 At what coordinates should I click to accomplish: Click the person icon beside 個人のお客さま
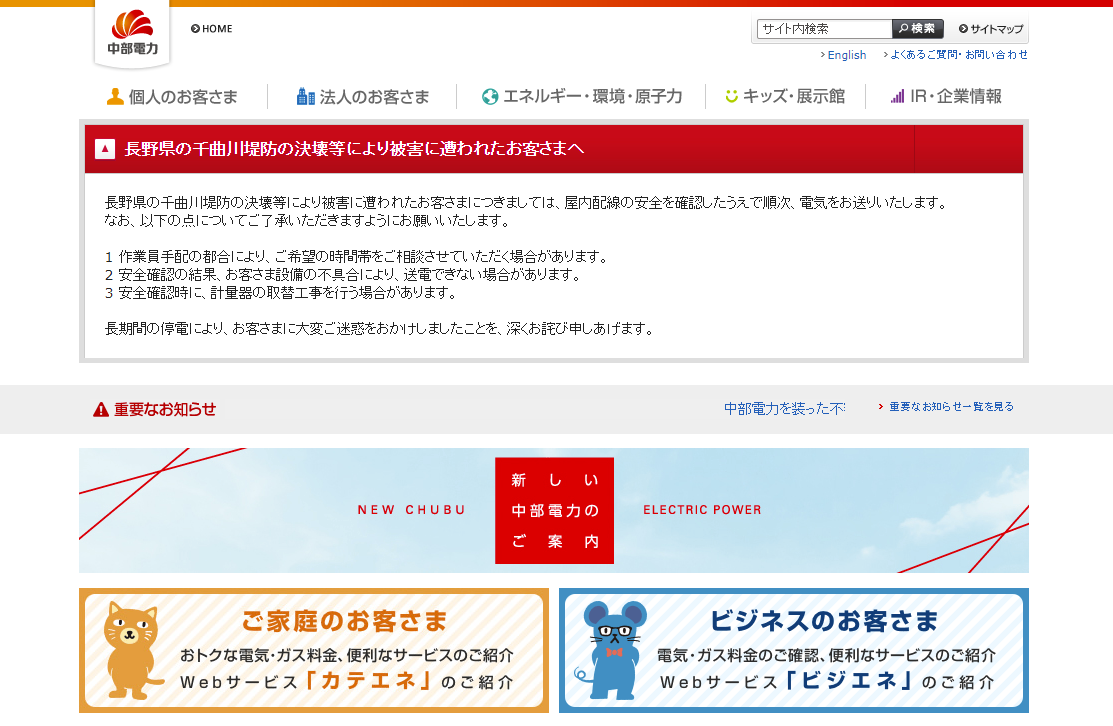[115, 96]
